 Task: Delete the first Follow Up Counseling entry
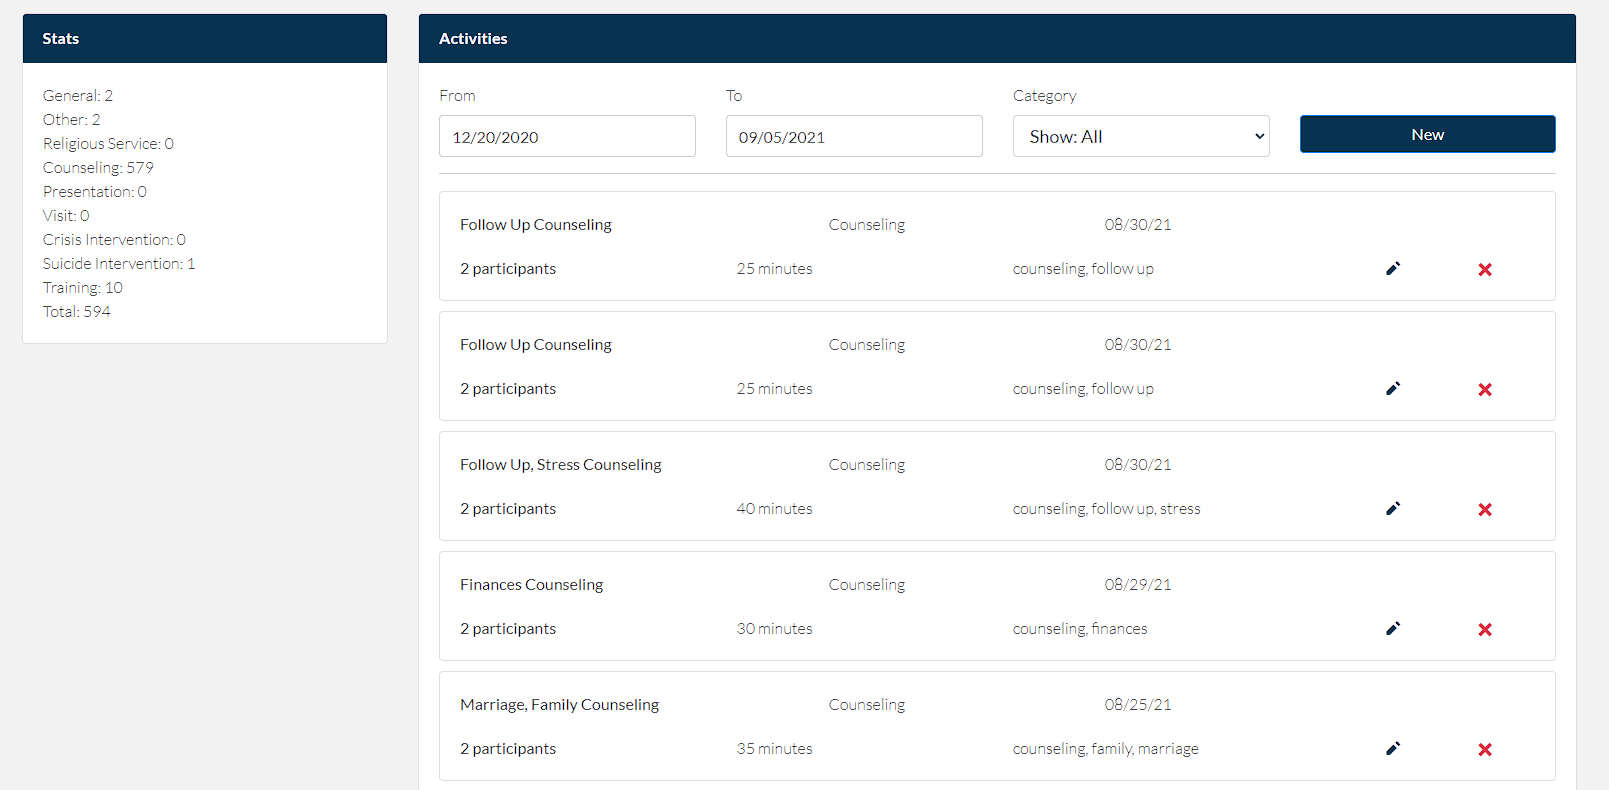(1485, 269)
